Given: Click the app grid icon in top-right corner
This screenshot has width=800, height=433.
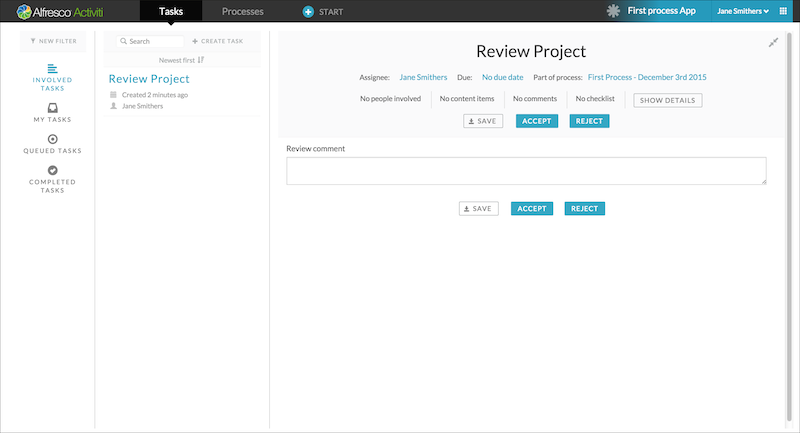Looking at the screenshot, I should coord(783,11).
